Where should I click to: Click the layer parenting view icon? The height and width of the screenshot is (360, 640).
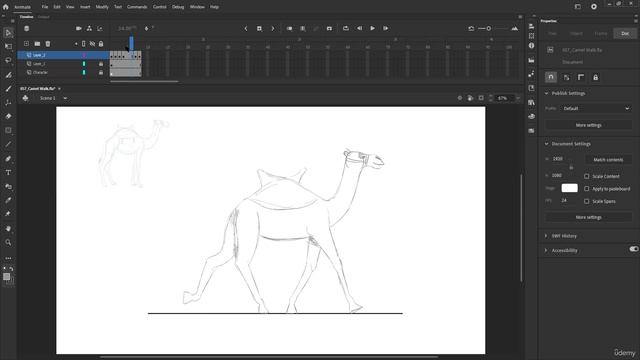pyautogui.click(x=89, y=29)
